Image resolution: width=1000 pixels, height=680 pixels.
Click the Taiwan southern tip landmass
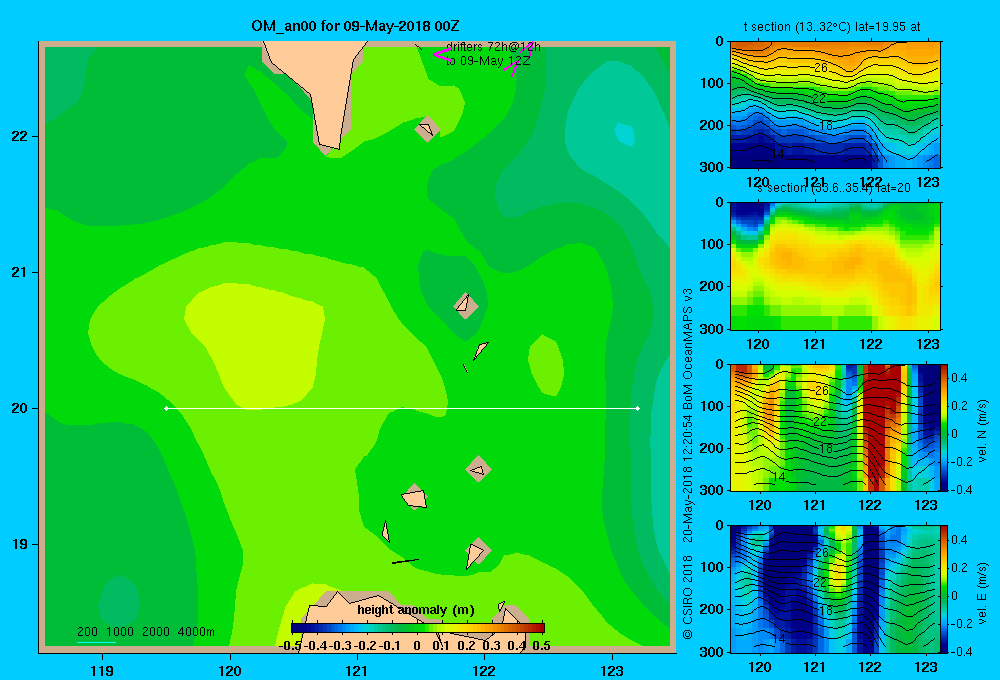tap(322, 89)
